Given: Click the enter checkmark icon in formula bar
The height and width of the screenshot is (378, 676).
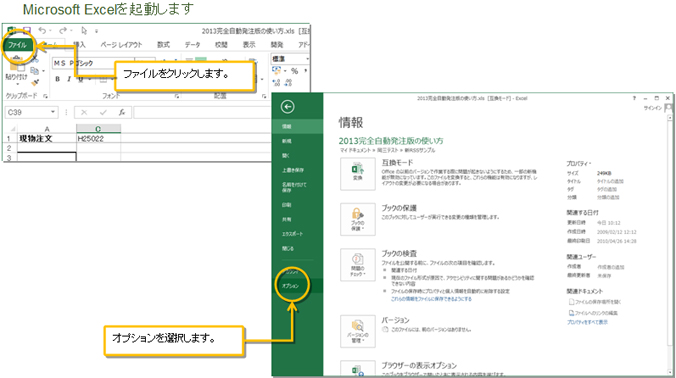Looking at the screenshot, I should [x=103, y=112].
